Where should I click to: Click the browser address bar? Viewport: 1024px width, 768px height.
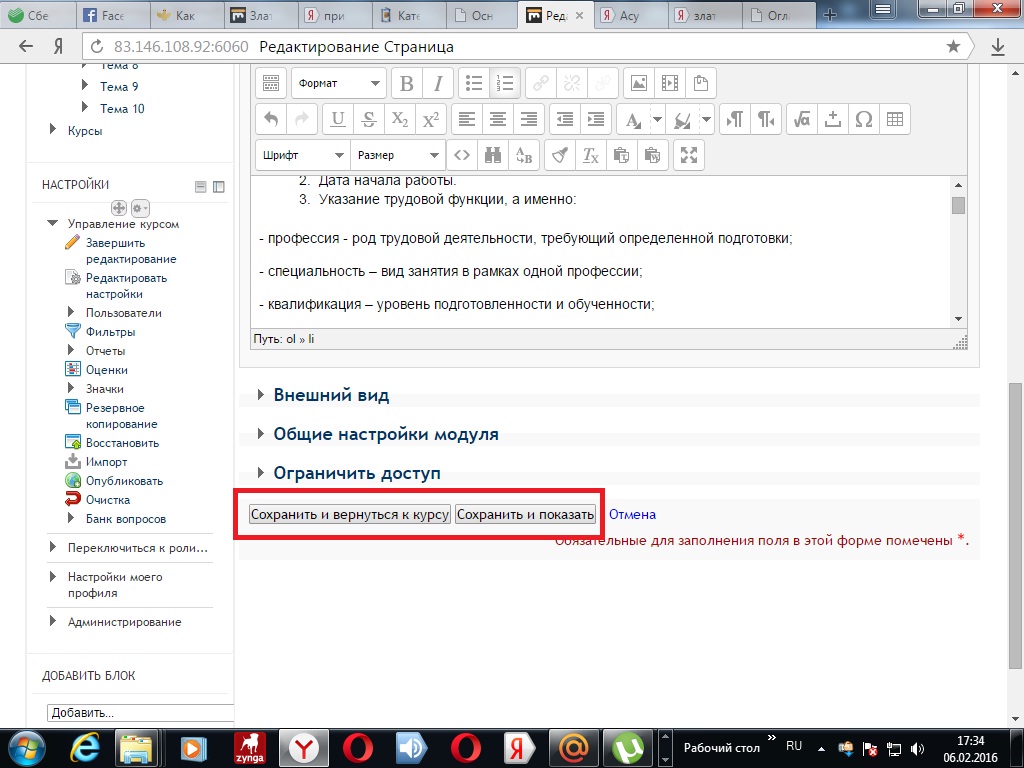[522, 46]
